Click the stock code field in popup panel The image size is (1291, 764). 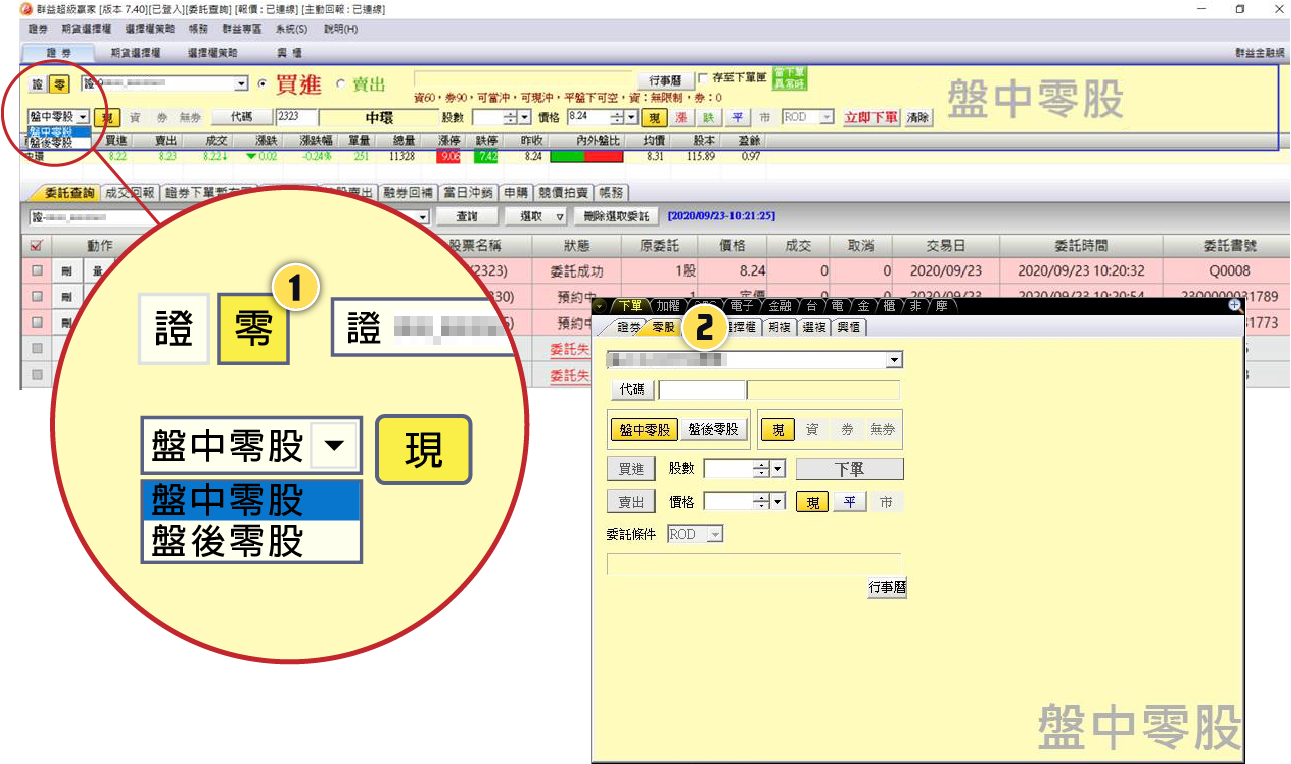[x=702, y=390]
